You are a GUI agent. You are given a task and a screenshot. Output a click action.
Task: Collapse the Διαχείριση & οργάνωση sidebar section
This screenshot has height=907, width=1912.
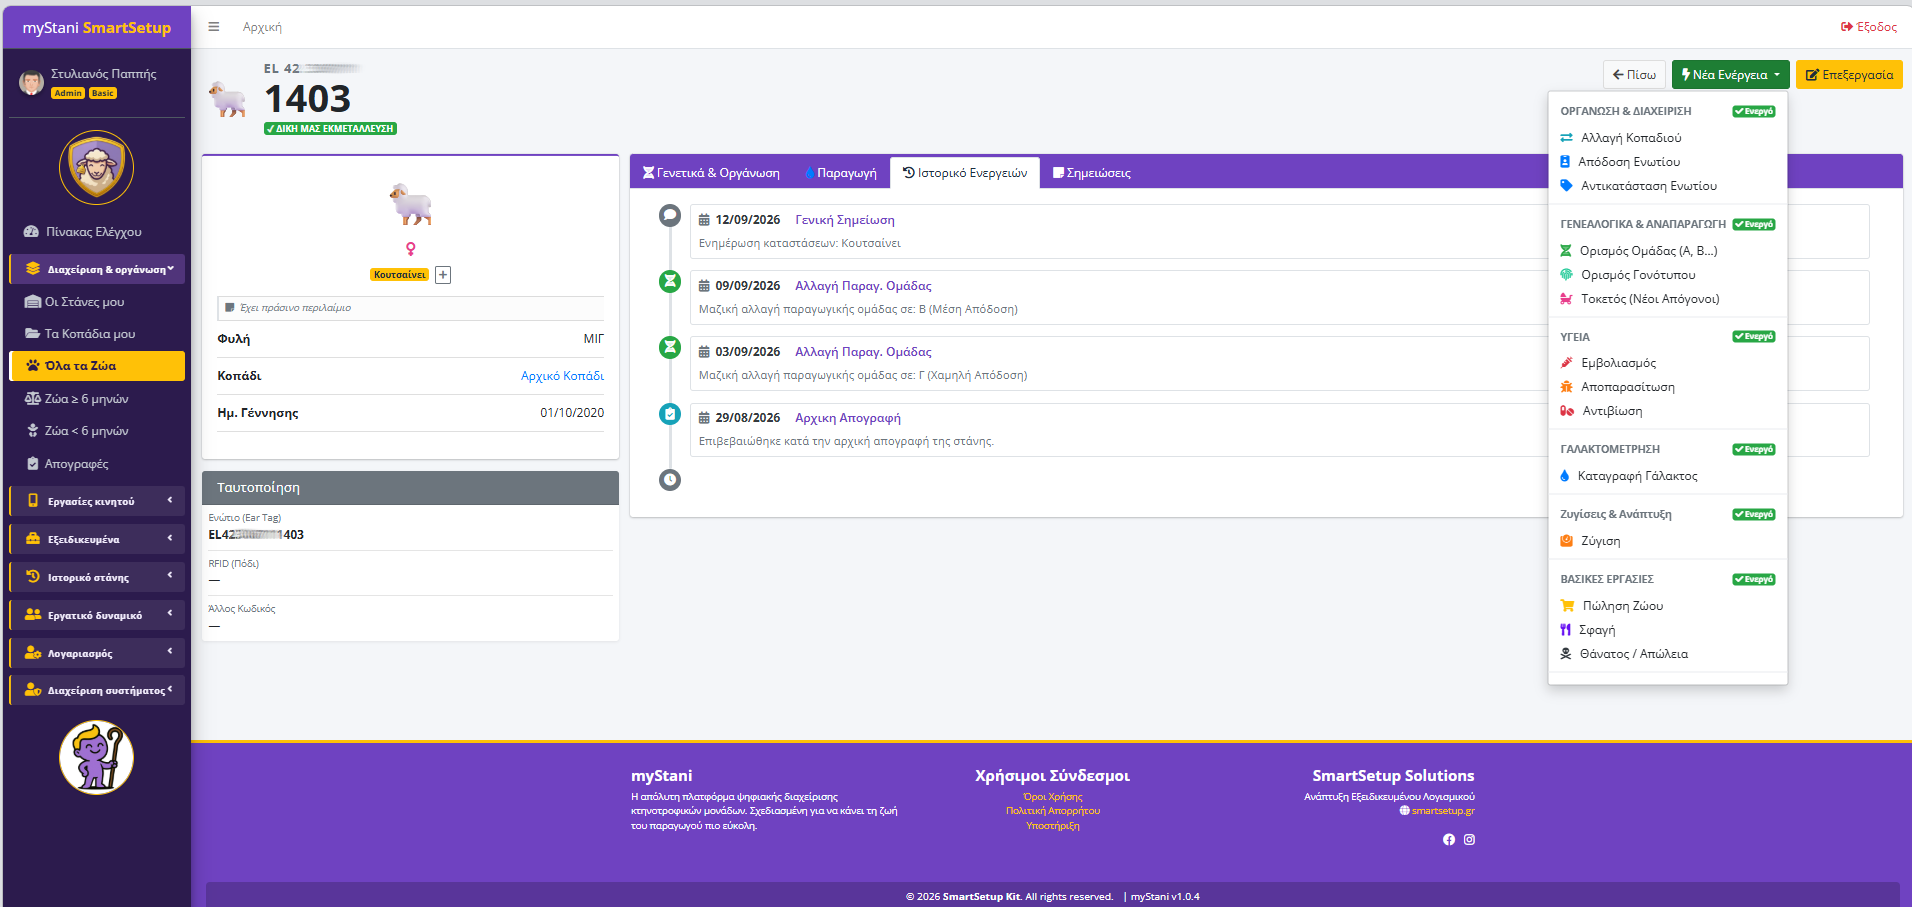[97, 269]
